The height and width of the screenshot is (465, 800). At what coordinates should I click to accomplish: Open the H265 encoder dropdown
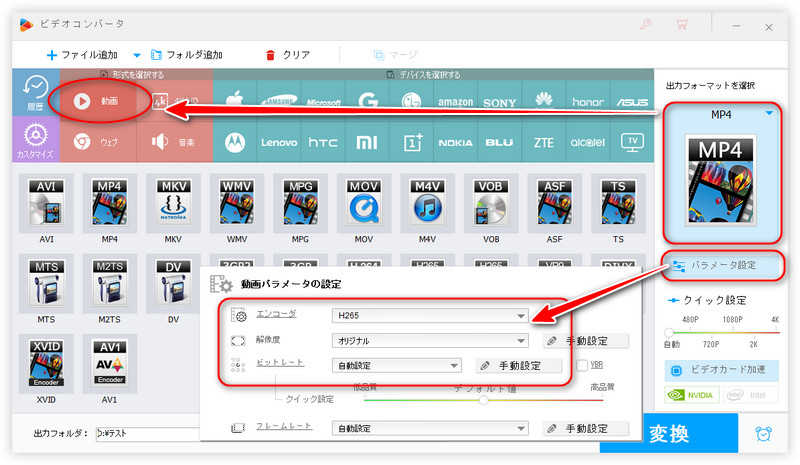pos(430,316)
